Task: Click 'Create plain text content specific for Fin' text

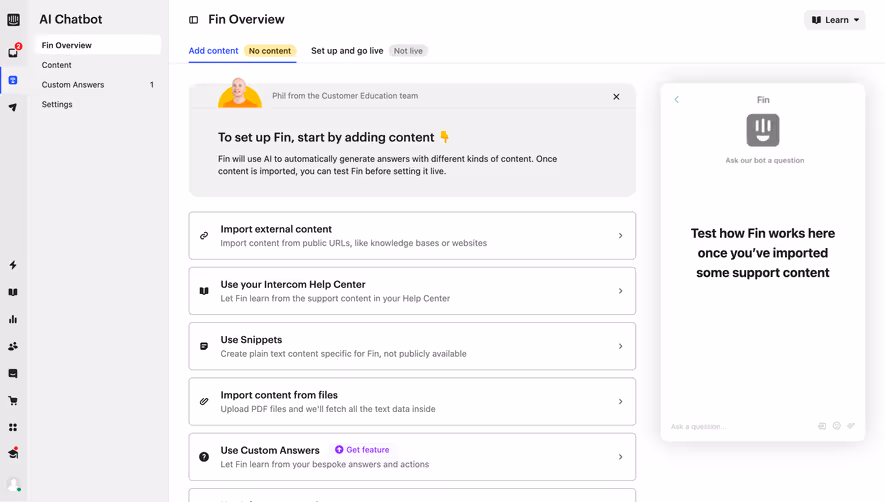Action: click(x=343, y=353)
